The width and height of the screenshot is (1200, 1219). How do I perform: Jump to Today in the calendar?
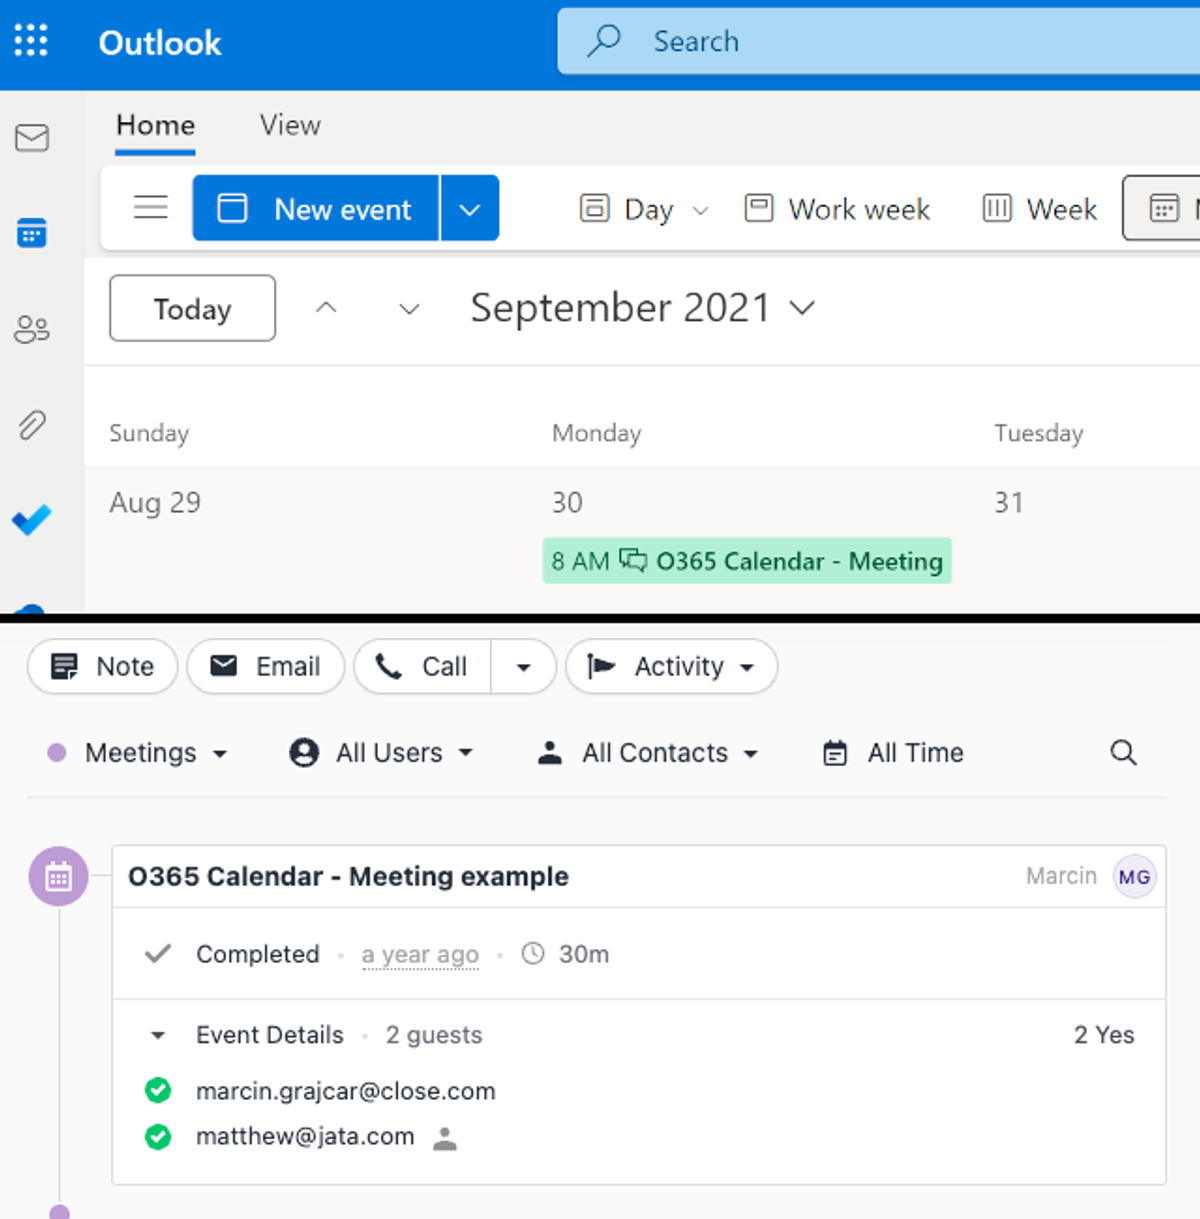(192, 308)
